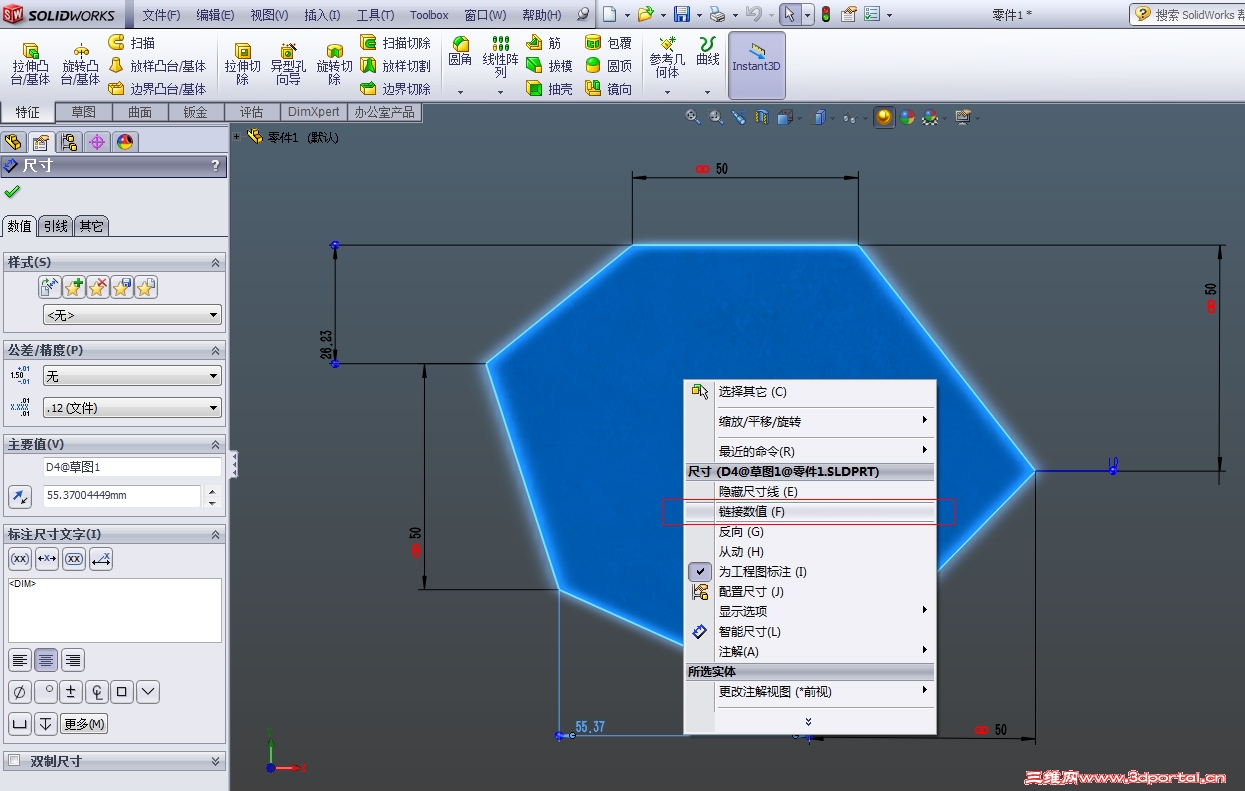The image size is (1245, 791).
Task: Collapse the Primary Value (主要值) section
Action: 215,445
